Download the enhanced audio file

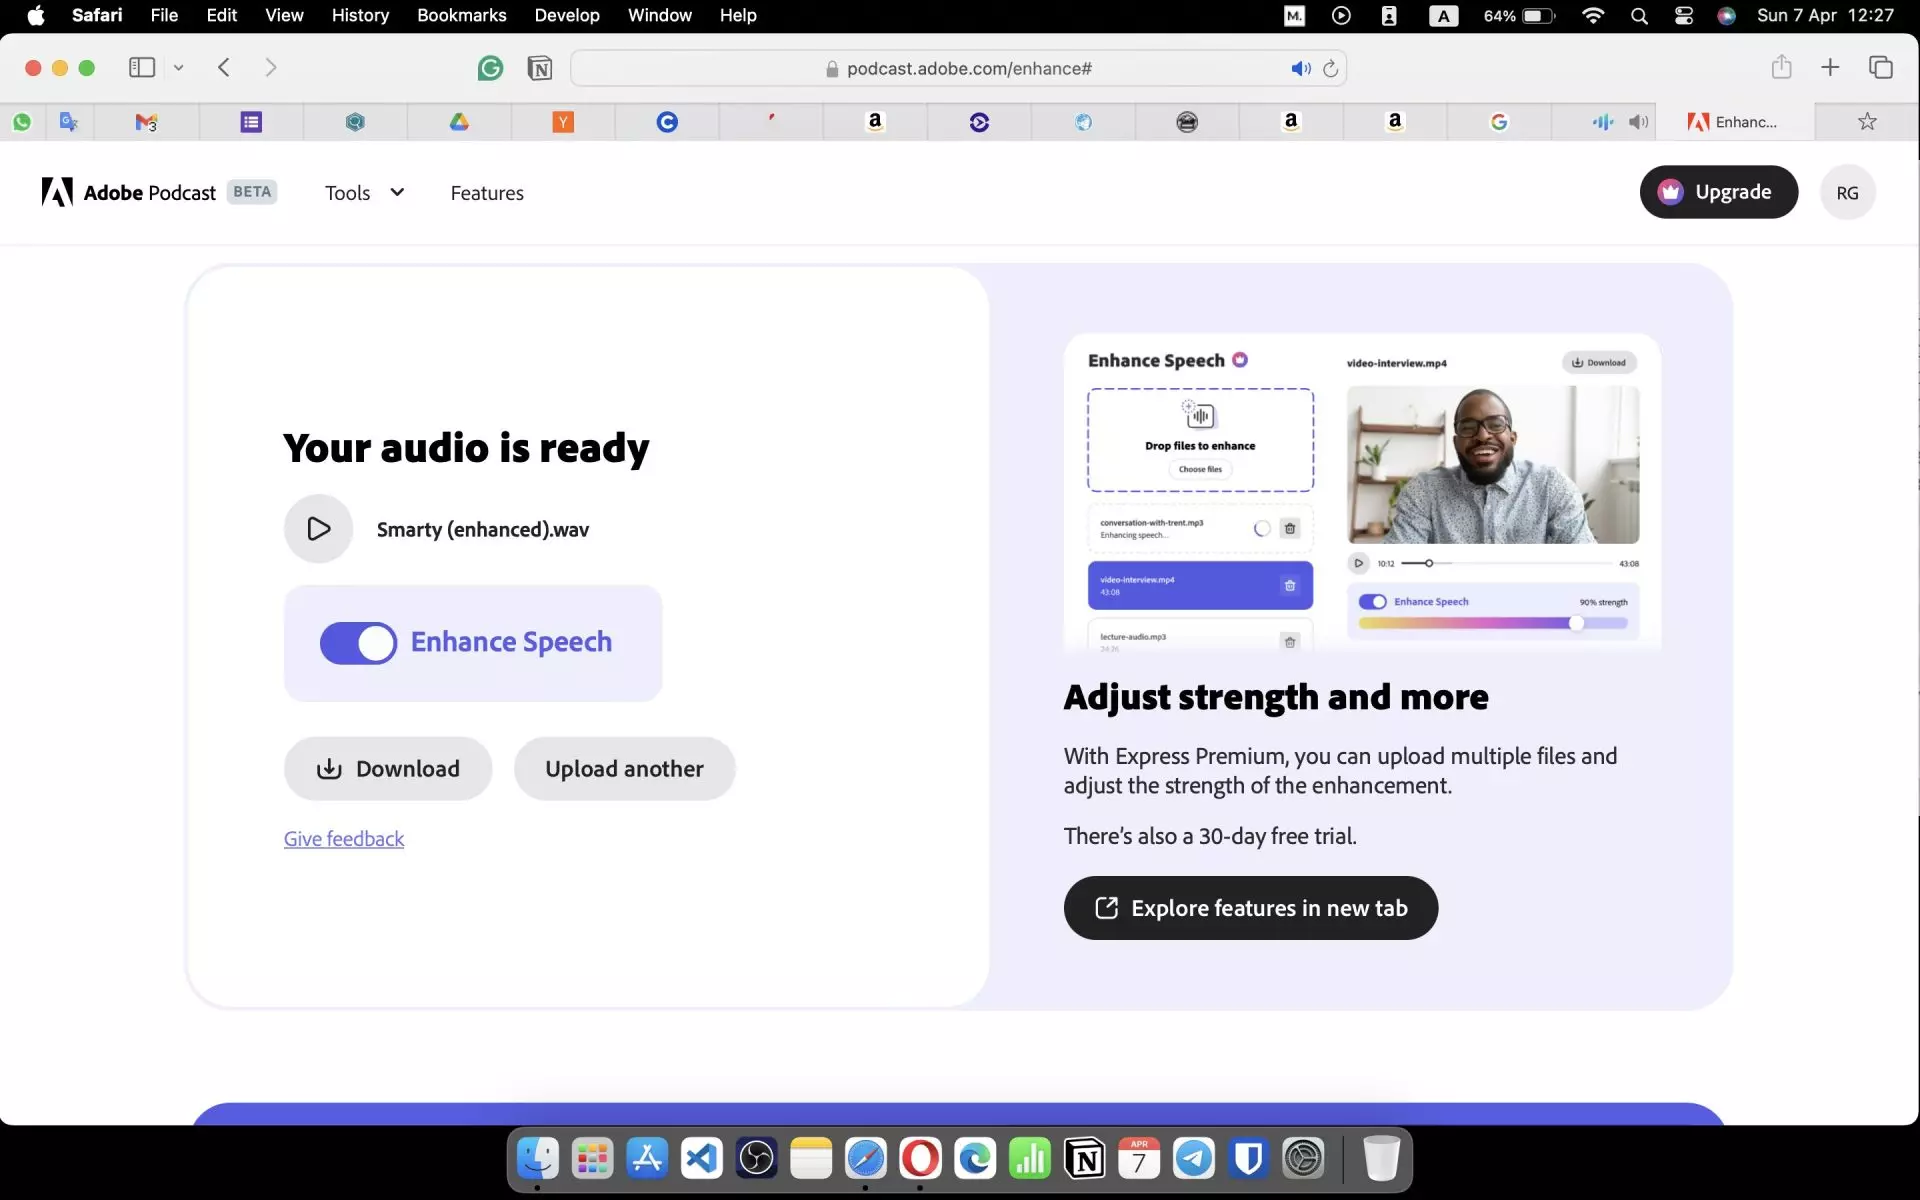[x=388, y=769]
